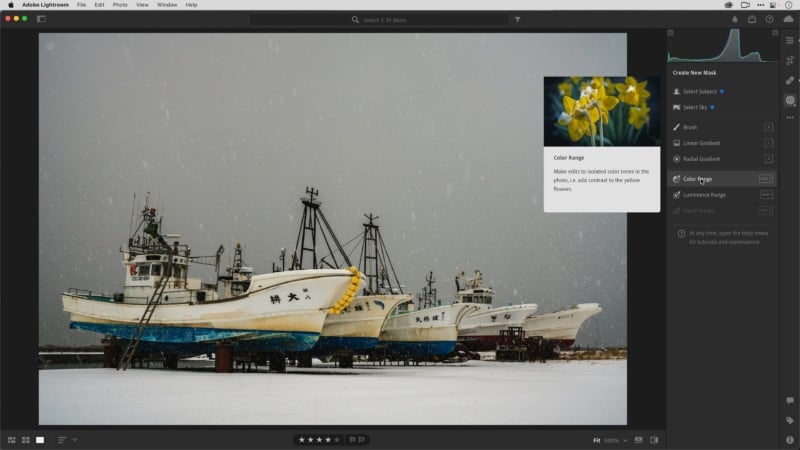Toggle histogram shadow clipping indicator
This screenshot has height=450, width=800.
(670, 33)
